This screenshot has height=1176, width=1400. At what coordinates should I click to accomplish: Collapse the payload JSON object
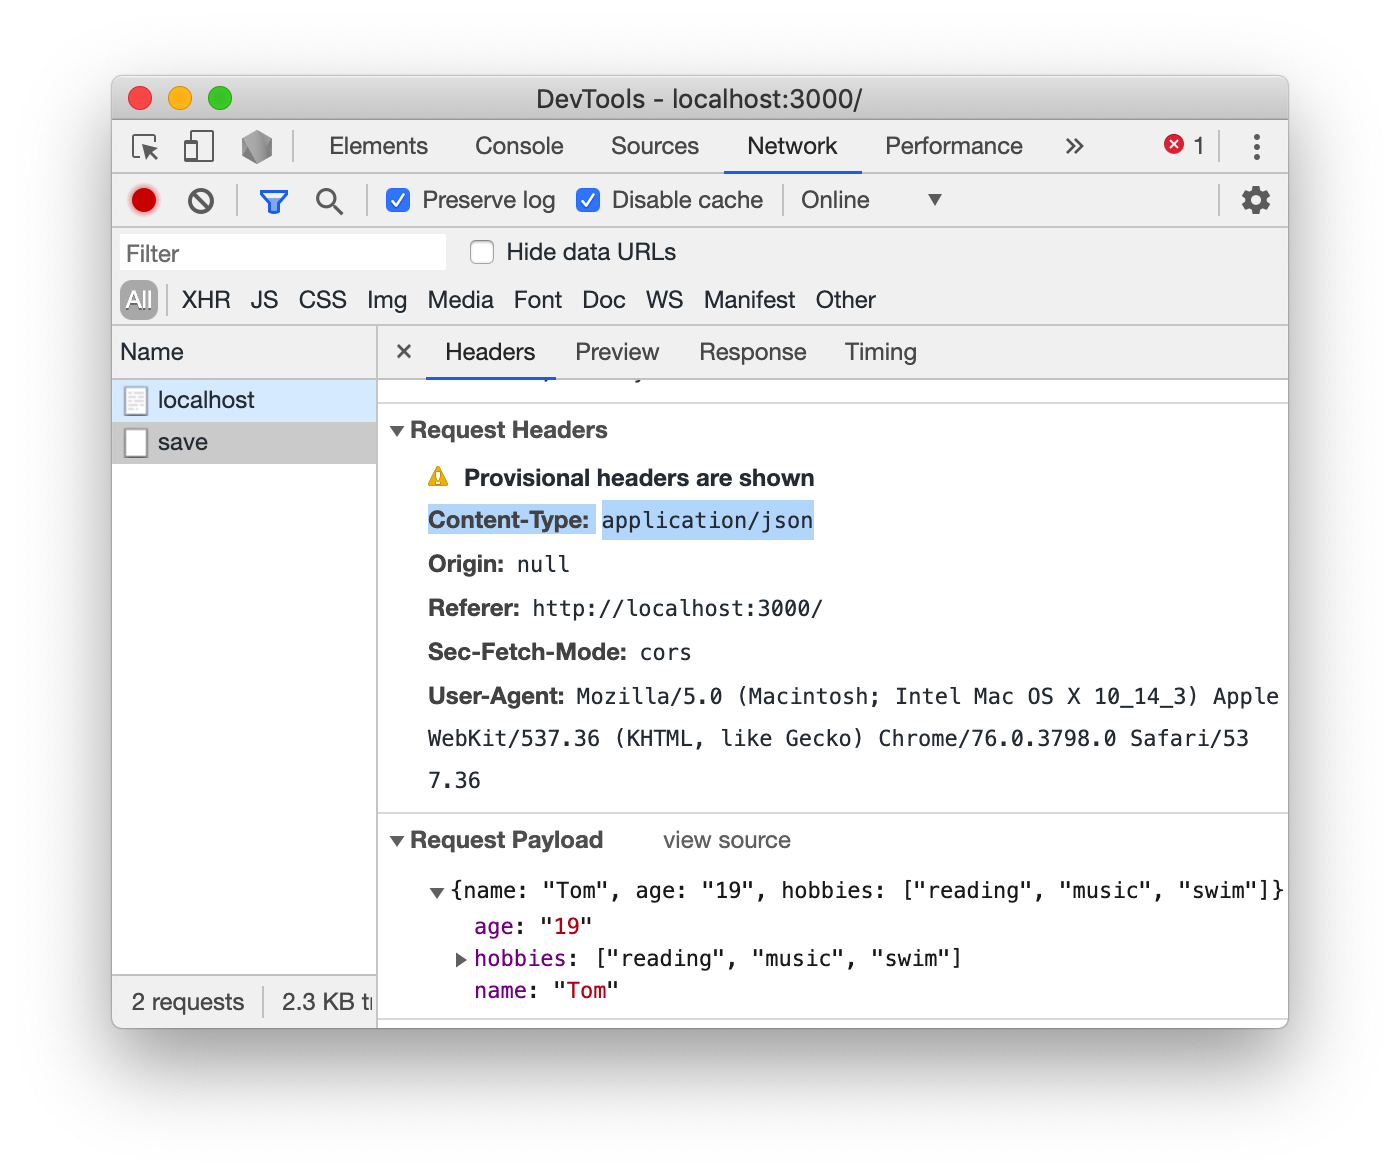[x=437, y=892]
